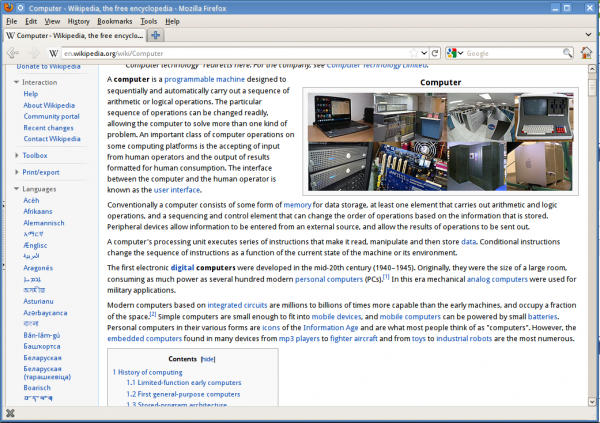Screen dimensions: 600x423
Task: Open the Edit menu
Action: 31,21
